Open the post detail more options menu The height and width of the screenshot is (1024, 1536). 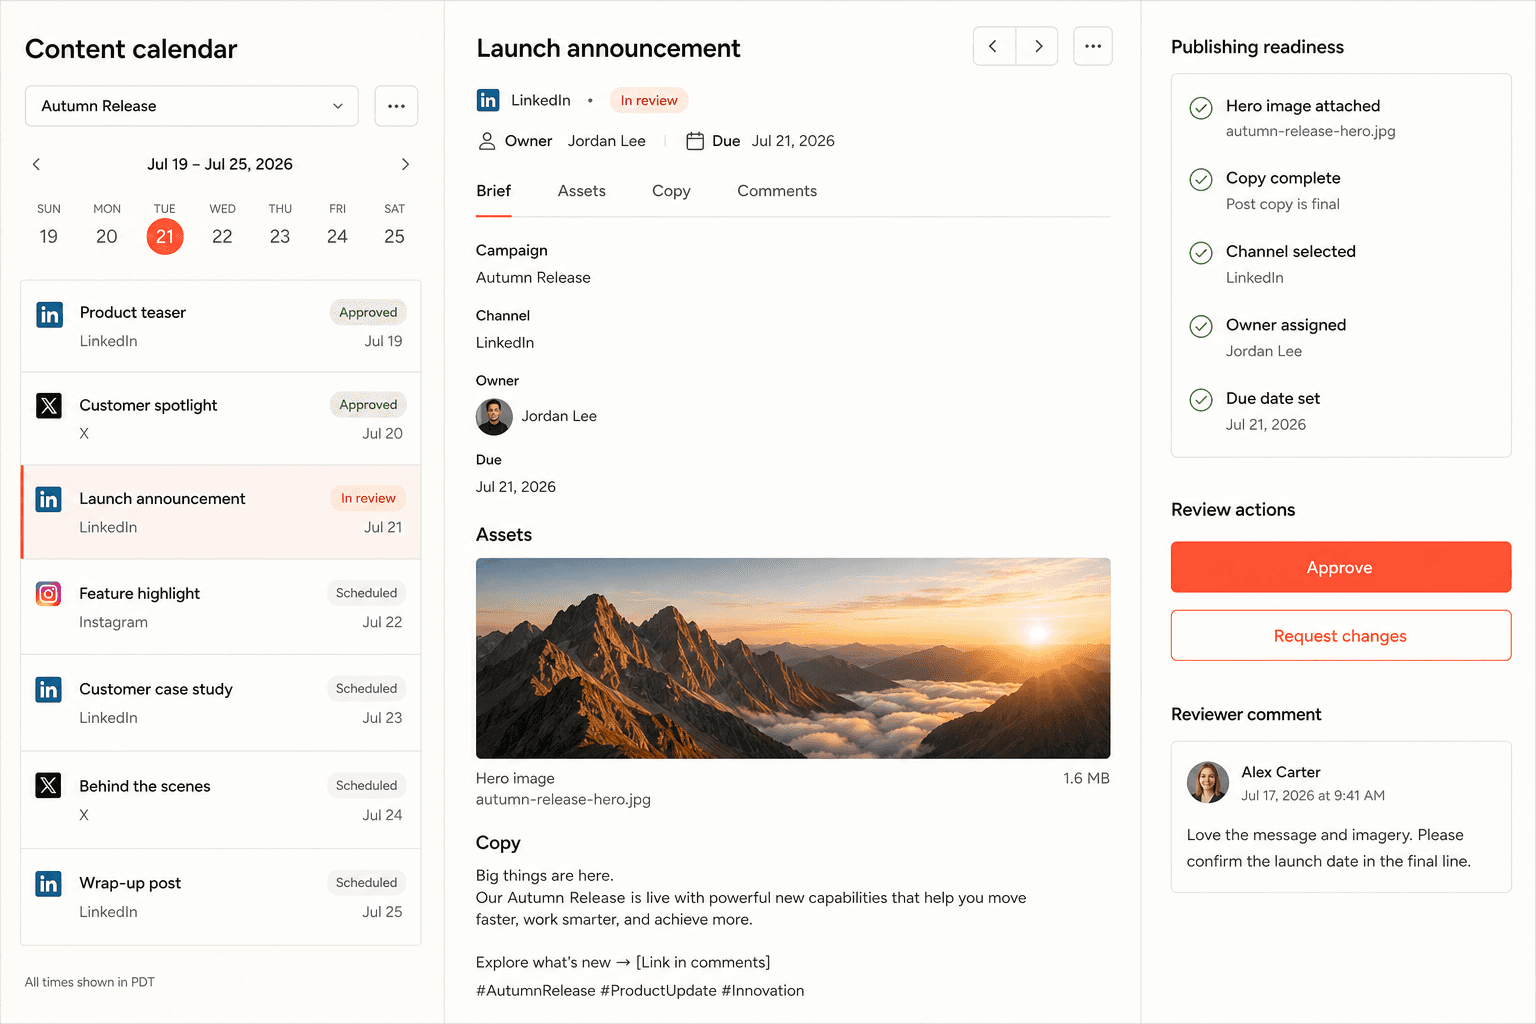1093,46
